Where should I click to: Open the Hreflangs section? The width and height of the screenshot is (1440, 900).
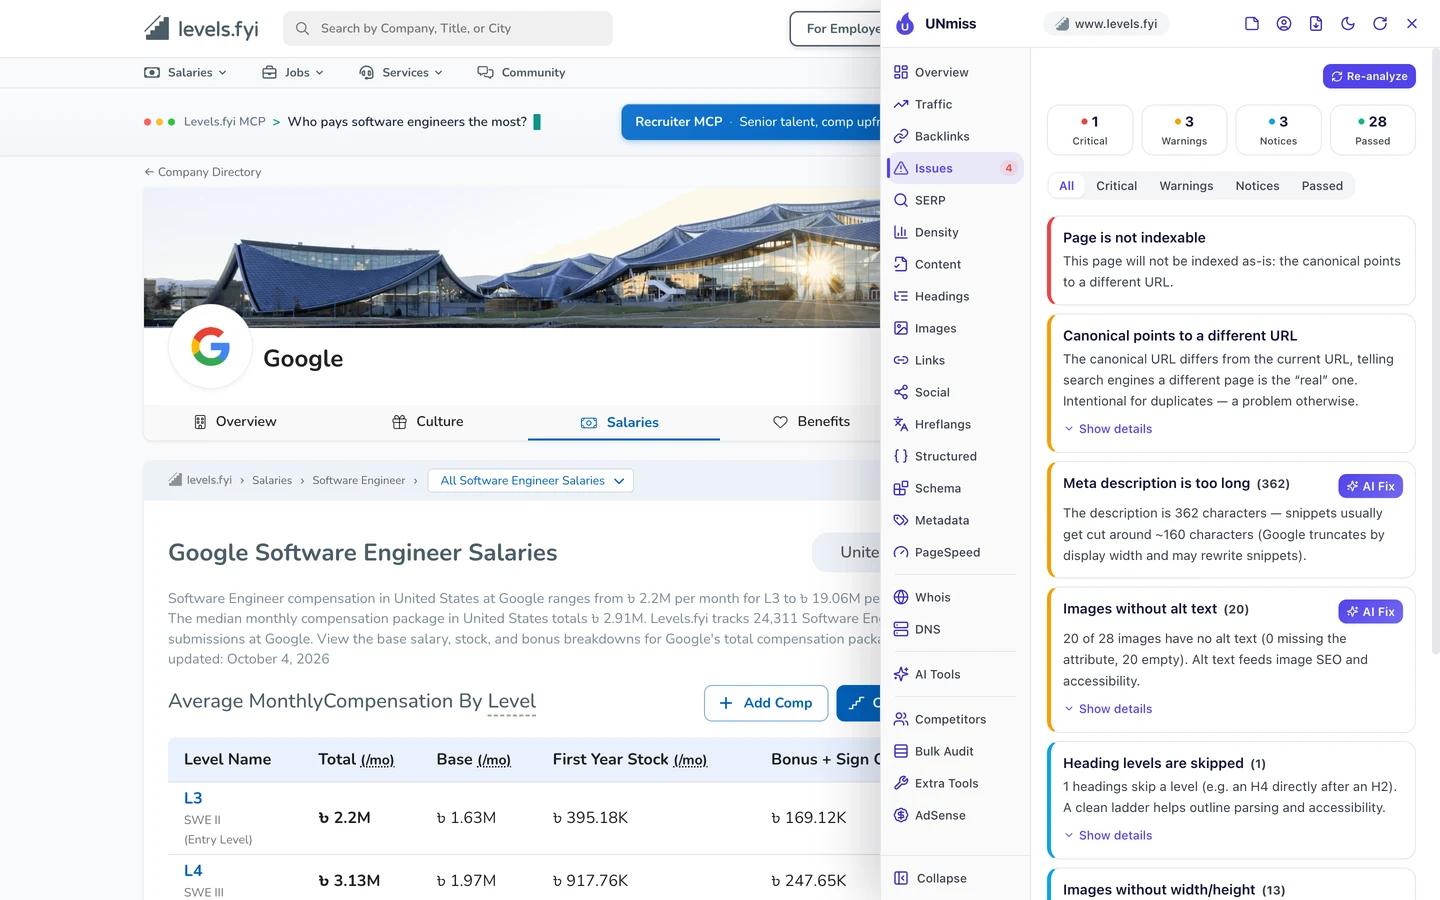(x=955, y=424)
